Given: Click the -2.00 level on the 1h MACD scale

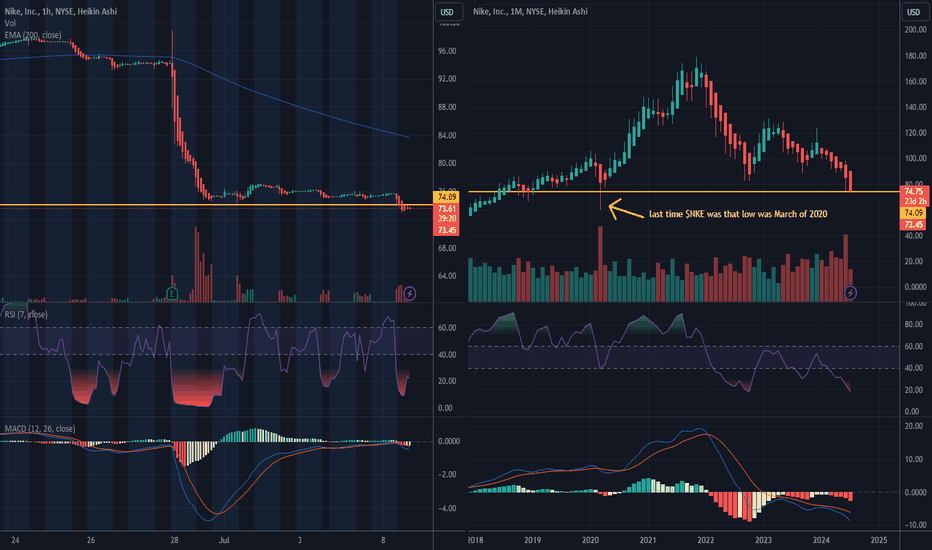Looking at the screenshot, I should click(x=447, y=474).
